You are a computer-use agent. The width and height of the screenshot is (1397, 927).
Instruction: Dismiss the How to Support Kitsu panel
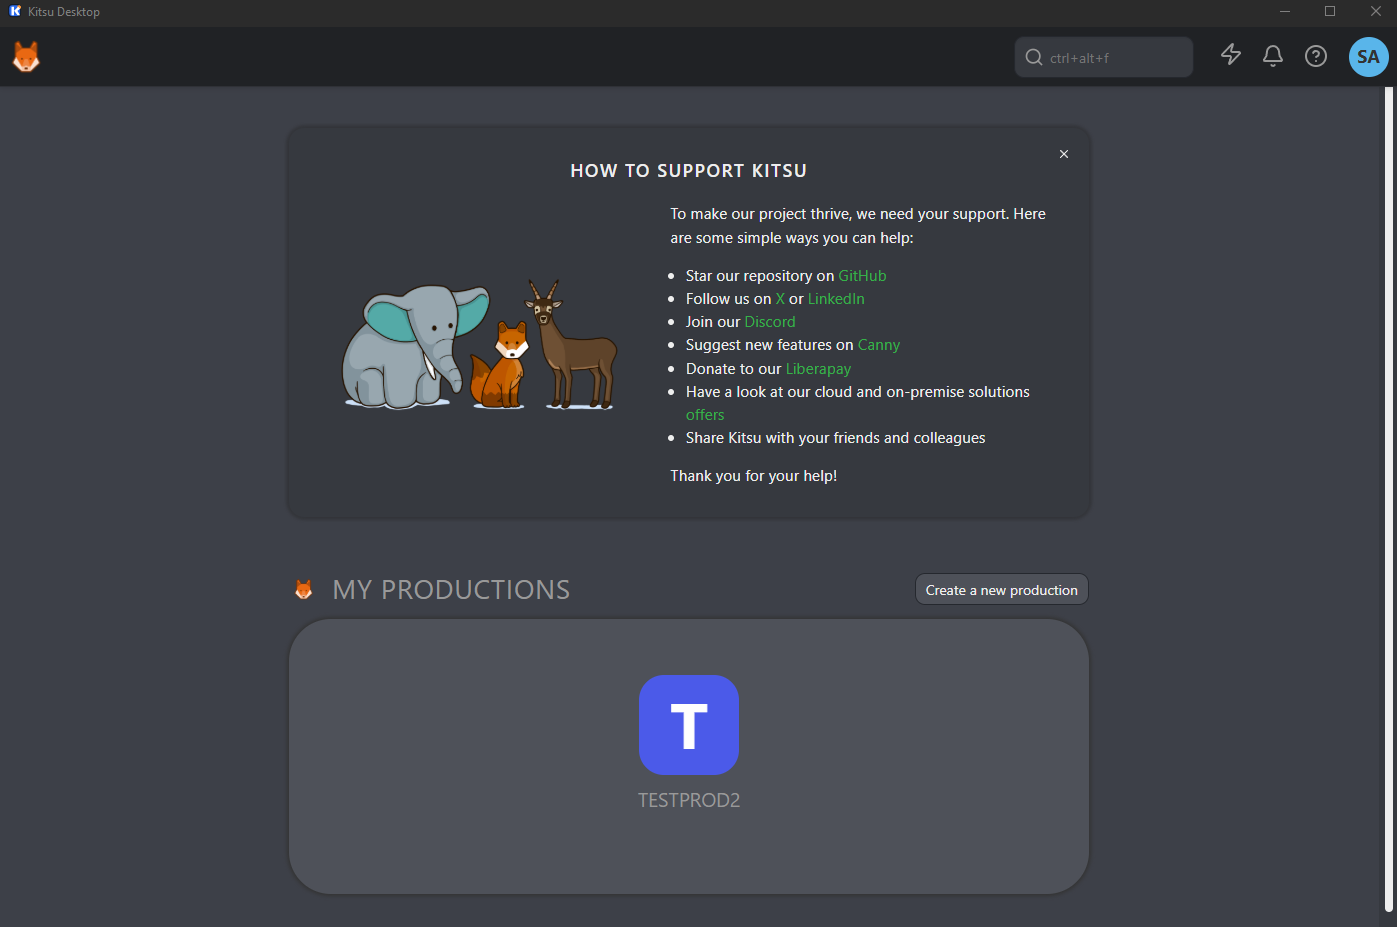[1064, 154]
